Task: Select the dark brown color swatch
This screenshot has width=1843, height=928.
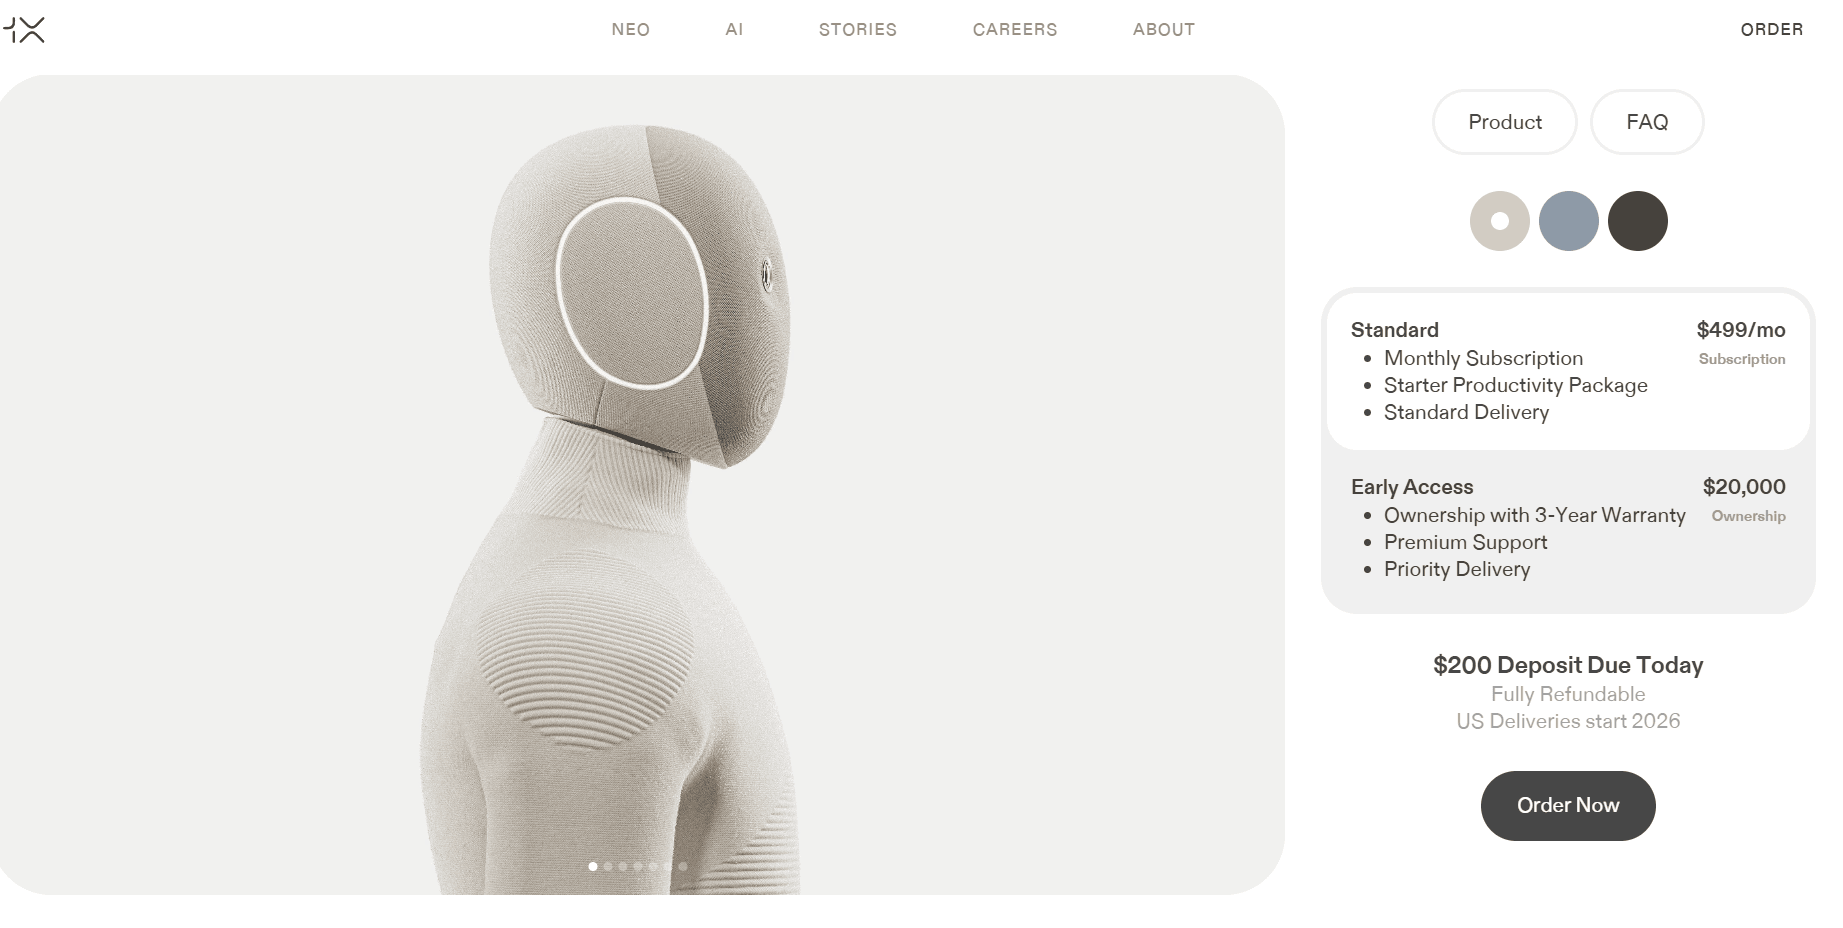Action: point(1638,221)
